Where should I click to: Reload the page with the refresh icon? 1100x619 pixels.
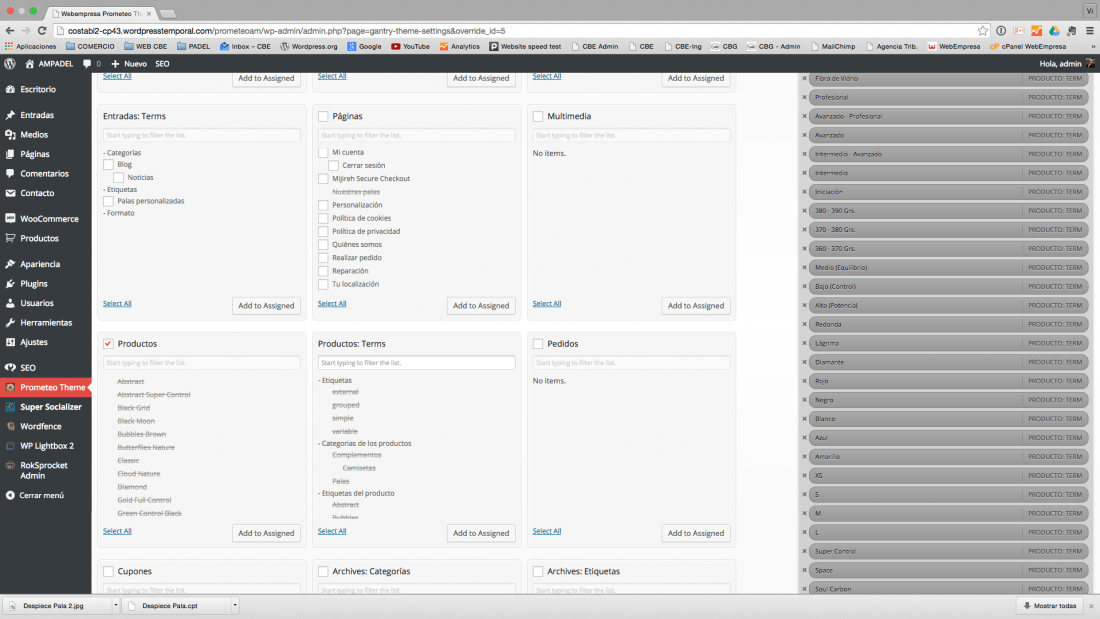(x=42, y=31)
